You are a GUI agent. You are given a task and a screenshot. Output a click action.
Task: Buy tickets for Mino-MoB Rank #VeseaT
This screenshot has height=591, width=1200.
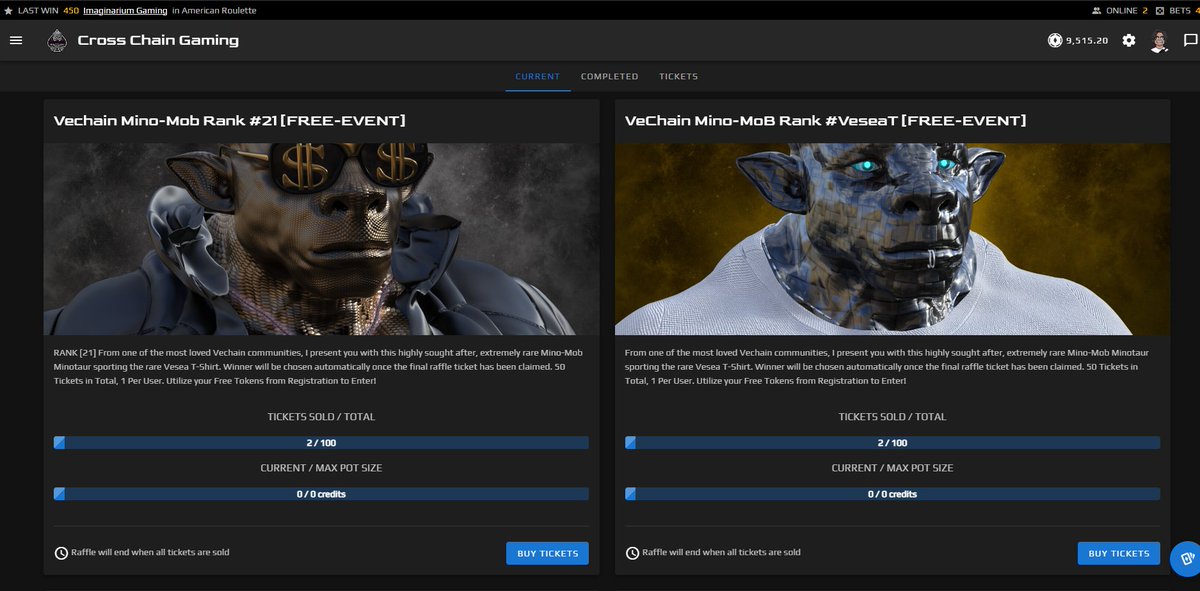click(1119, 553)
